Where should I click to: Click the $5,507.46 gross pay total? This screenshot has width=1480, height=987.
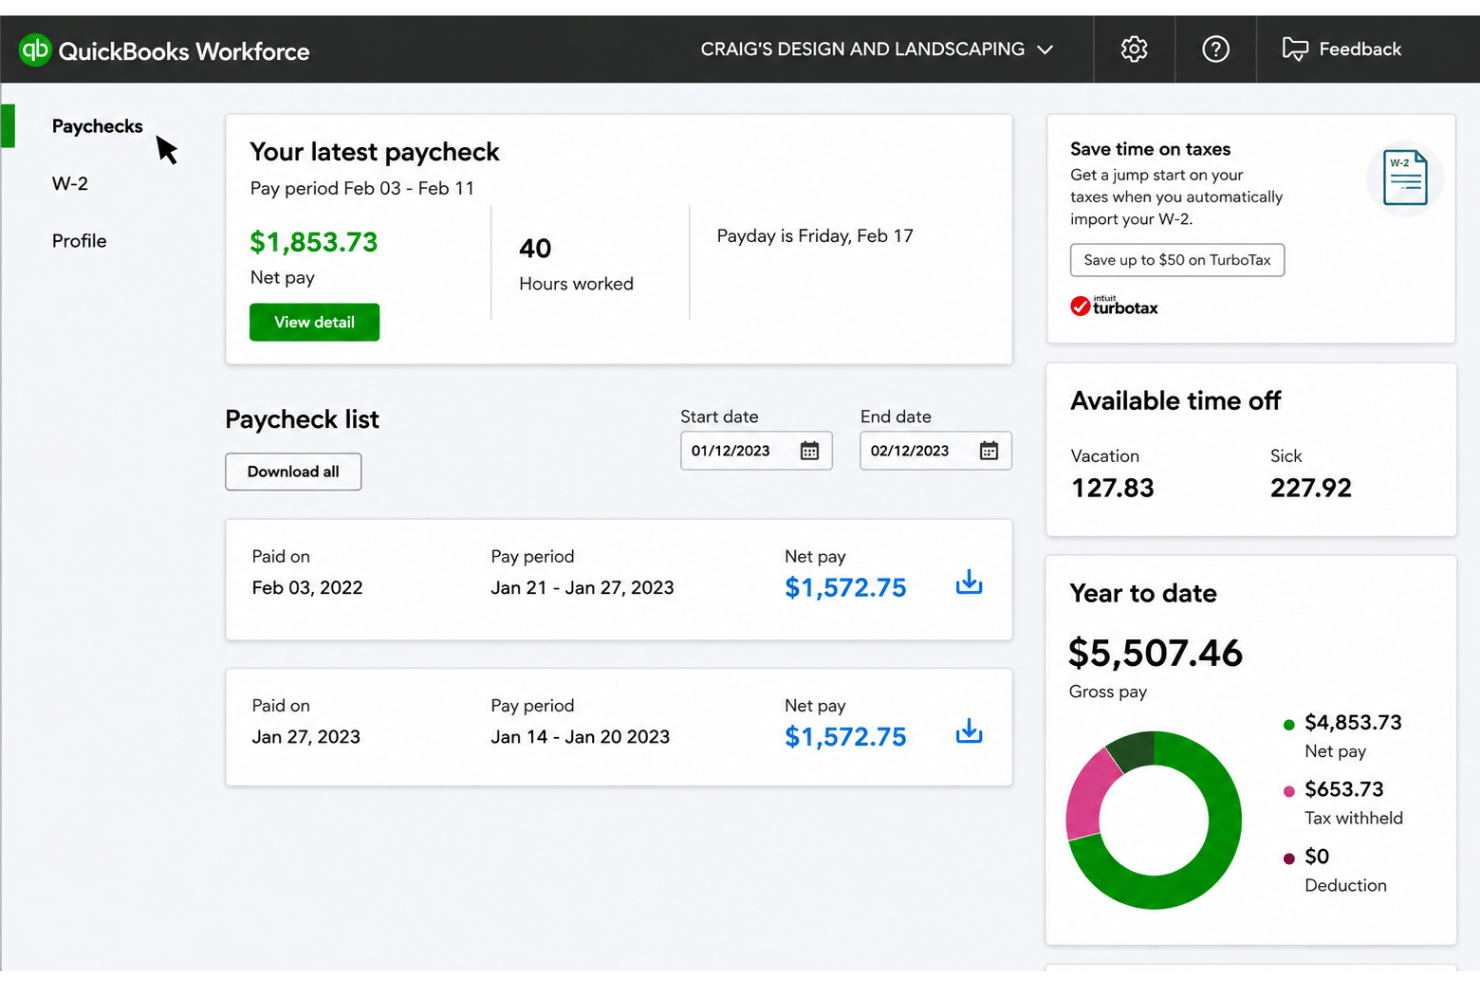pos(1155,653)
